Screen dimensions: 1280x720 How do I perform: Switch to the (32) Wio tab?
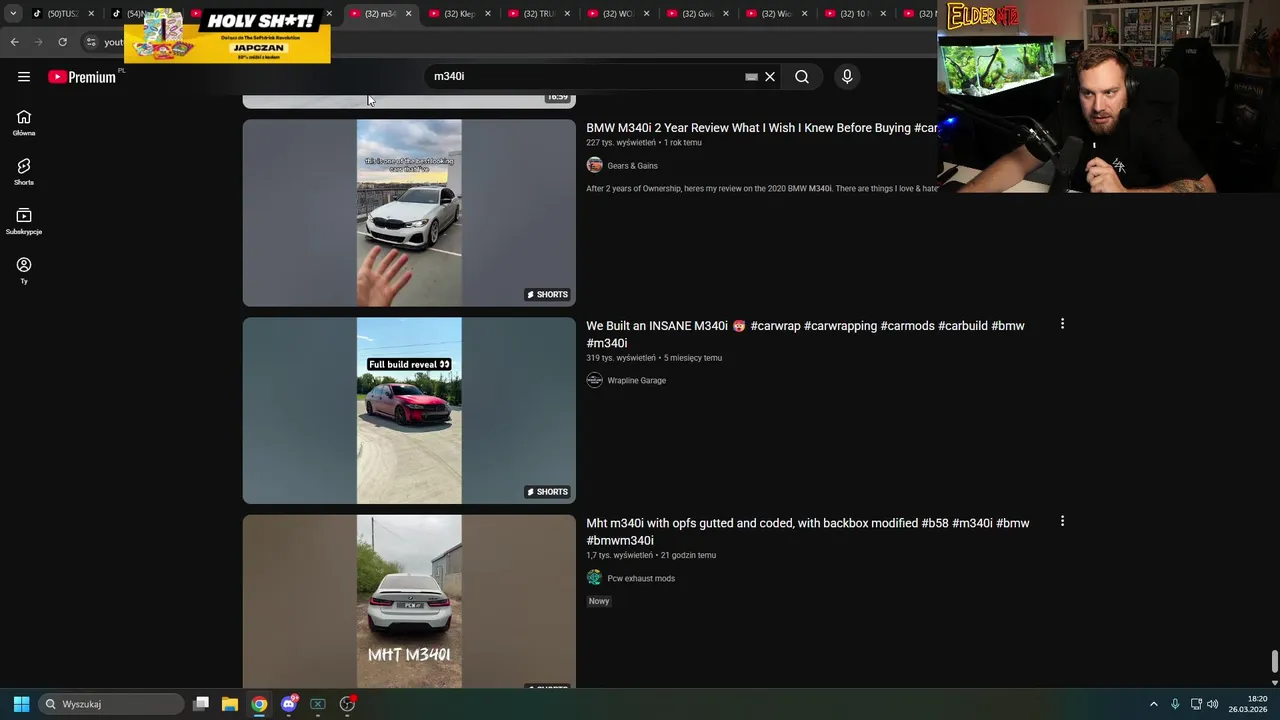775,14
